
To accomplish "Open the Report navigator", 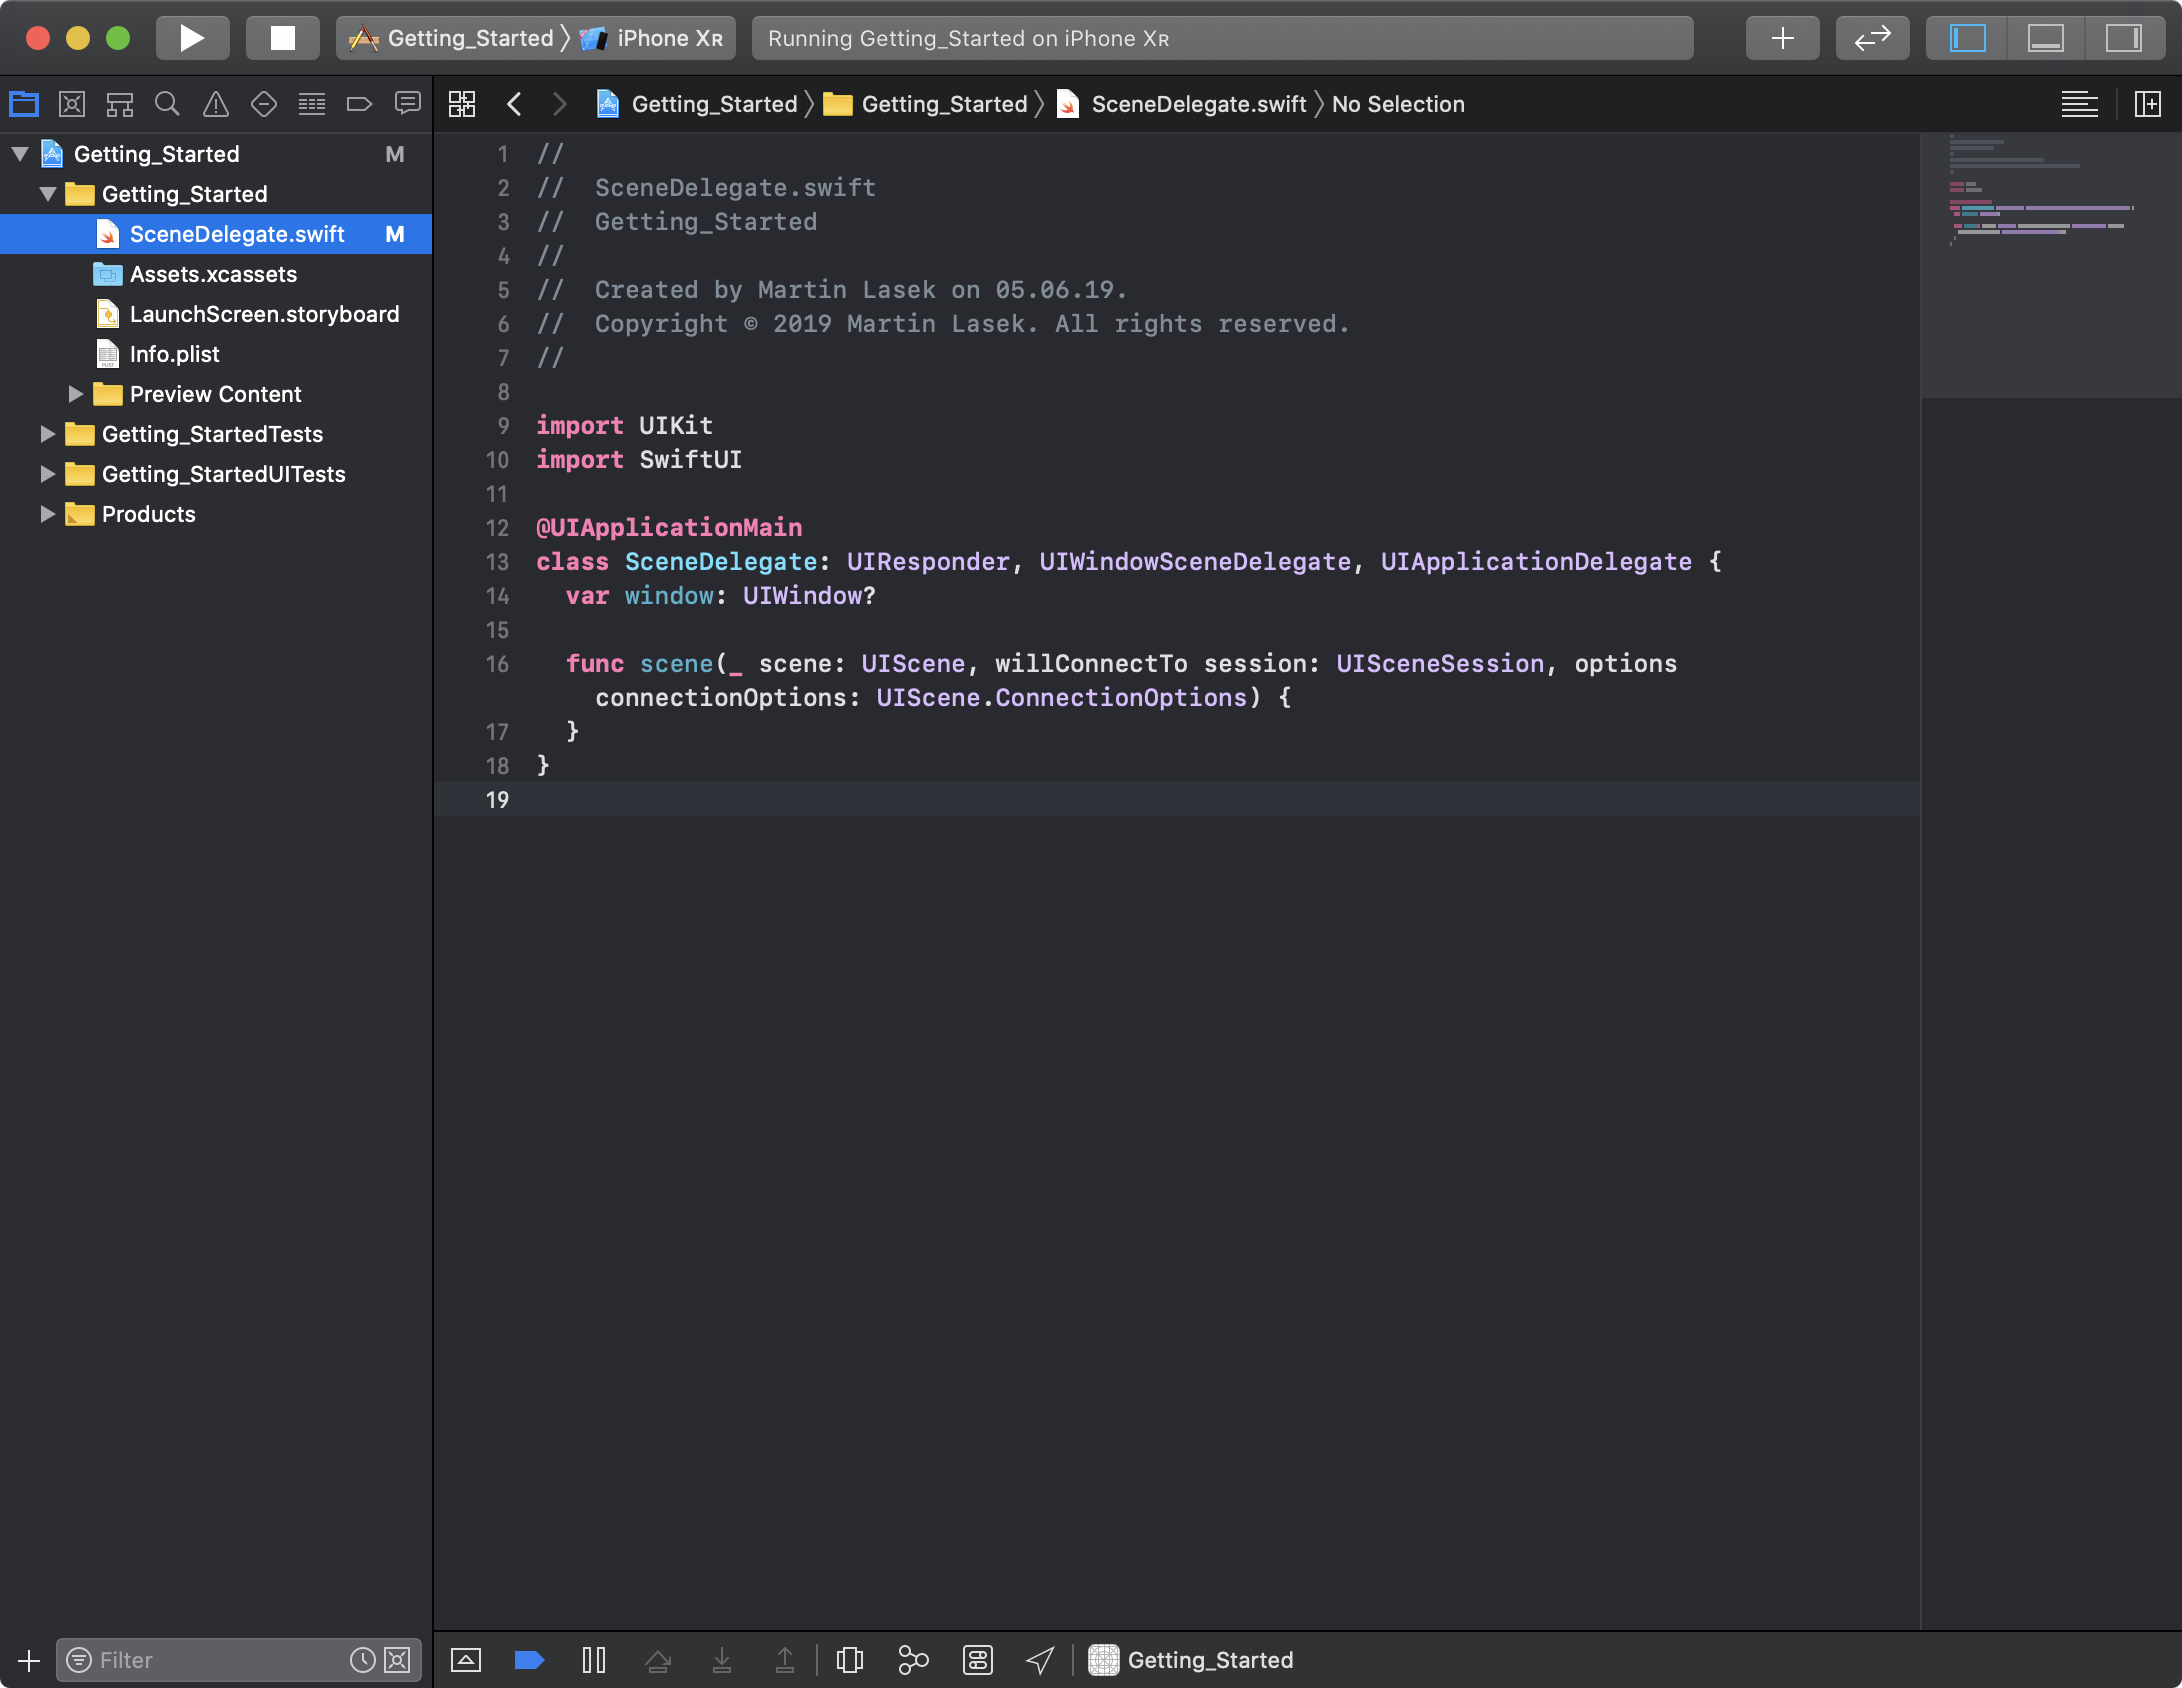I will pos(407,103).
